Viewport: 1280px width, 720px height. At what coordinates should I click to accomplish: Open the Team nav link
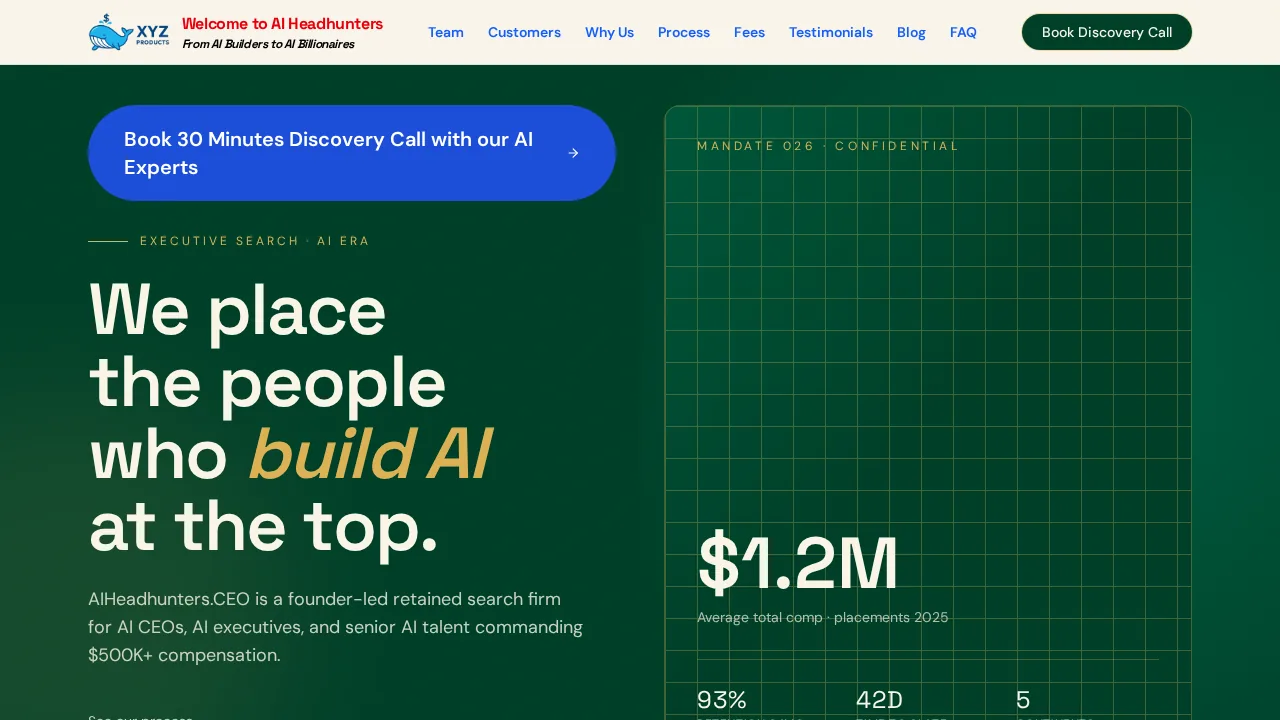(x=446, y=32)
